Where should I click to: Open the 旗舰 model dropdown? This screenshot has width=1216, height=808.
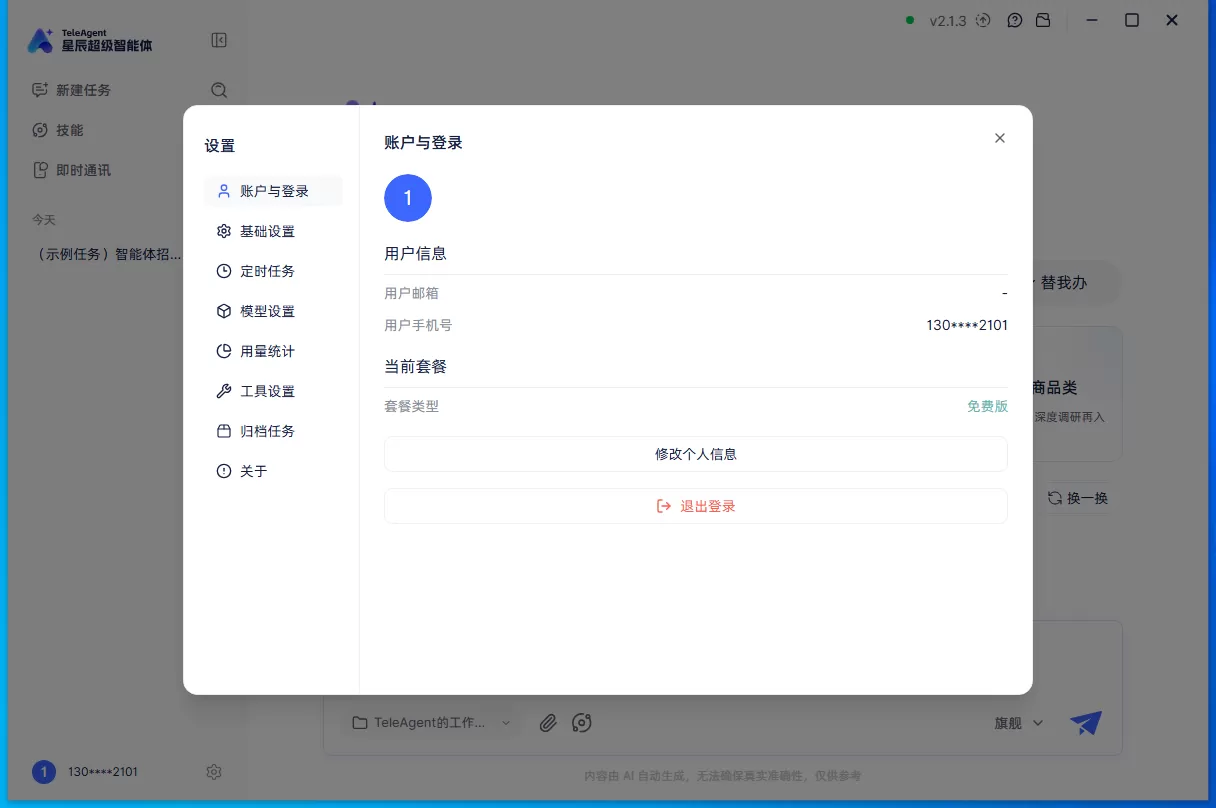[1019, 722]
